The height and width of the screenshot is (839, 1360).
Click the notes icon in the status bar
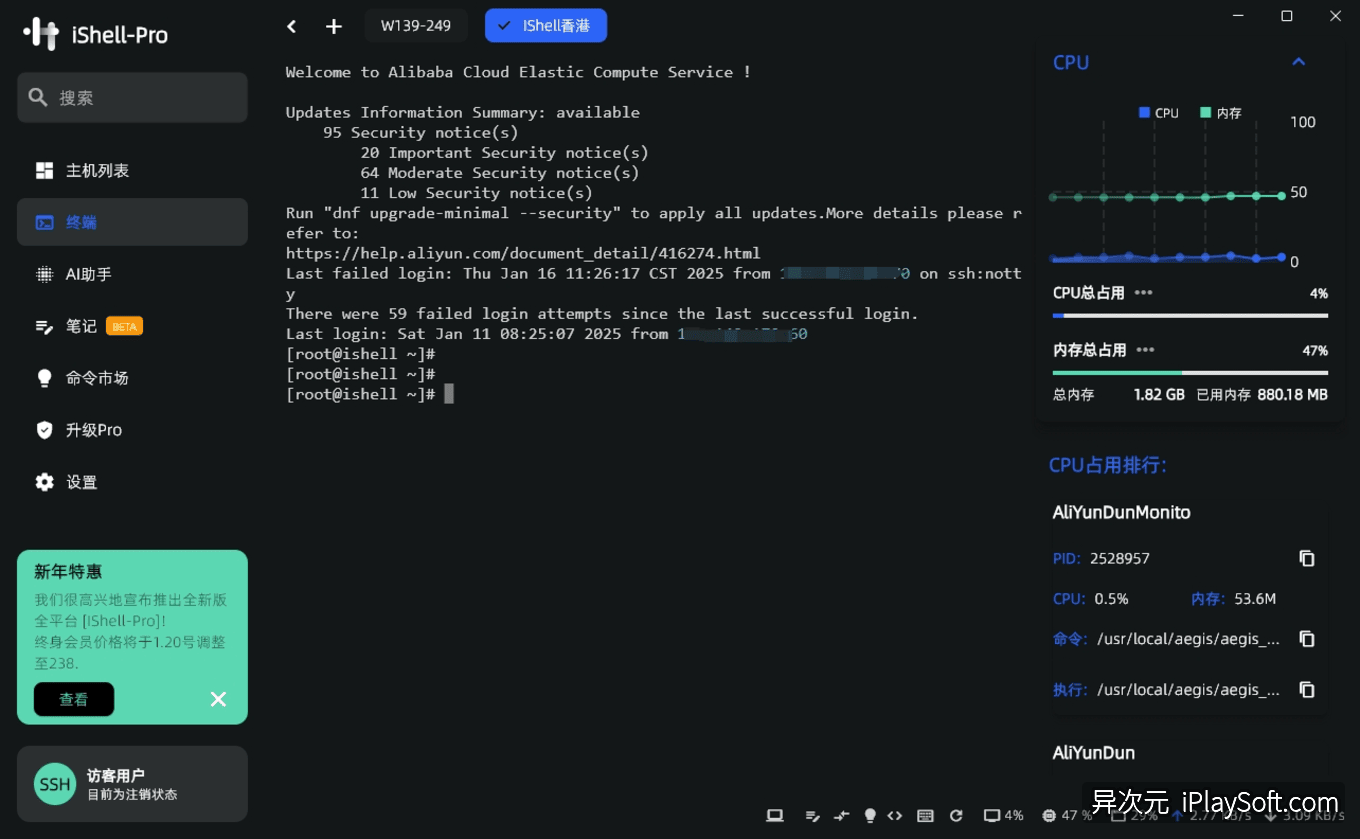(x=813, y=816)
